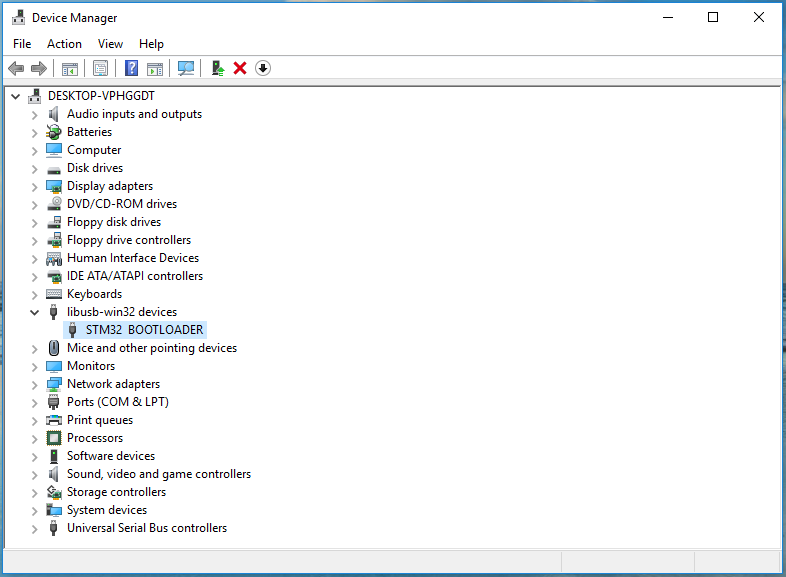
Task: Open the View menu
Action: click(x=110, y=44)
